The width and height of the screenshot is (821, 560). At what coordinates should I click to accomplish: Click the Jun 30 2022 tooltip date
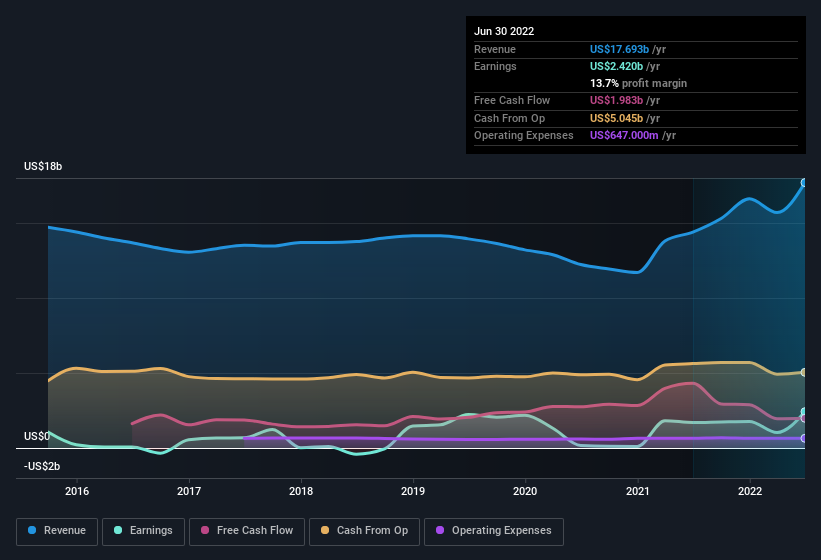coord(504,31)
